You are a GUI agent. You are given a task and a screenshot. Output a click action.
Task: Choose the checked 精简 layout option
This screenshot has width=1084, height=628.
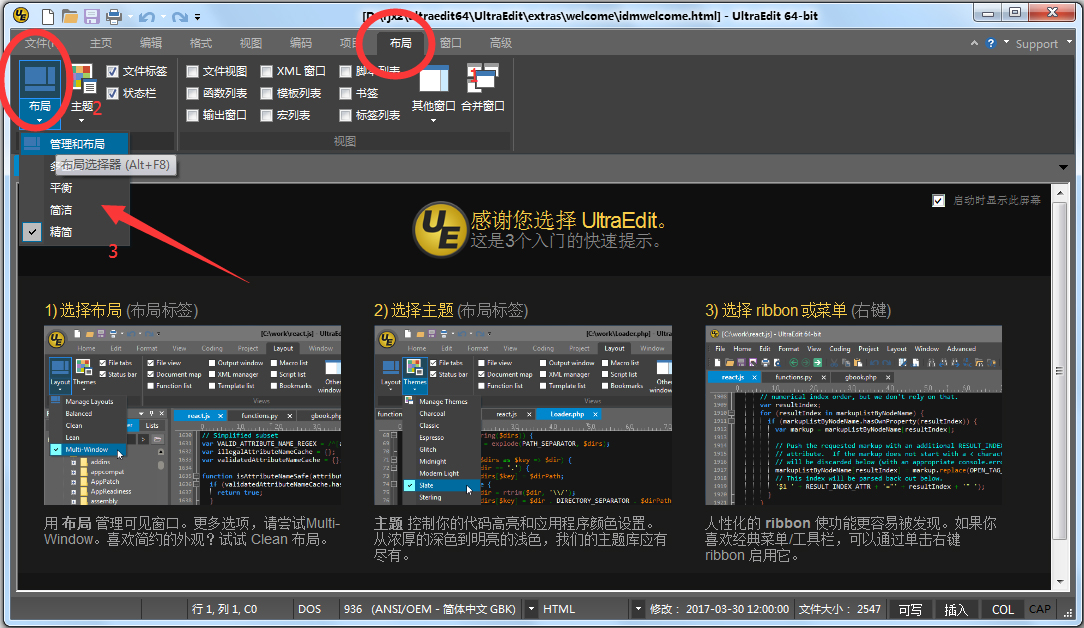coord(74,232)
